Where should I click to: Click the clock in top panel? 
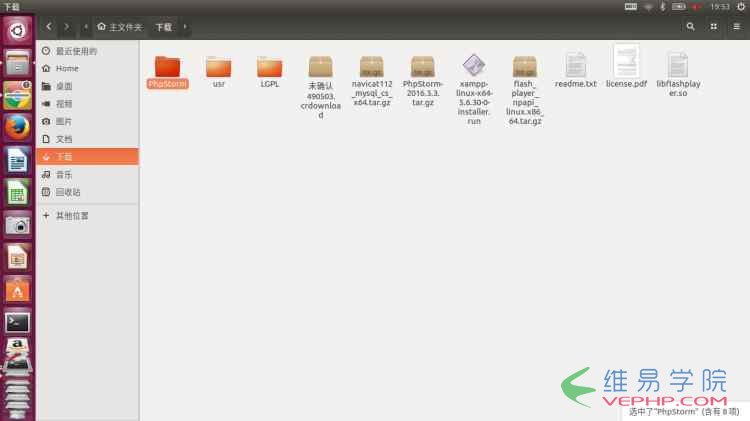[720, 7]
